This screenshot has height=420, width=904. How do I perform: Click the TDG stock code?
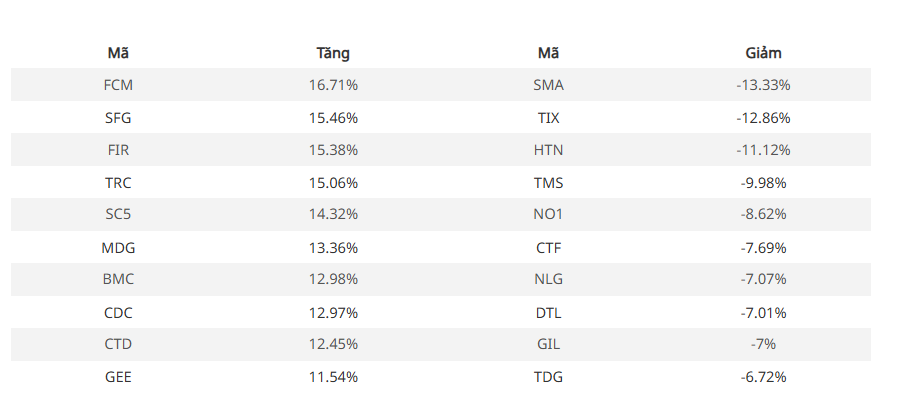click(548, 377)
